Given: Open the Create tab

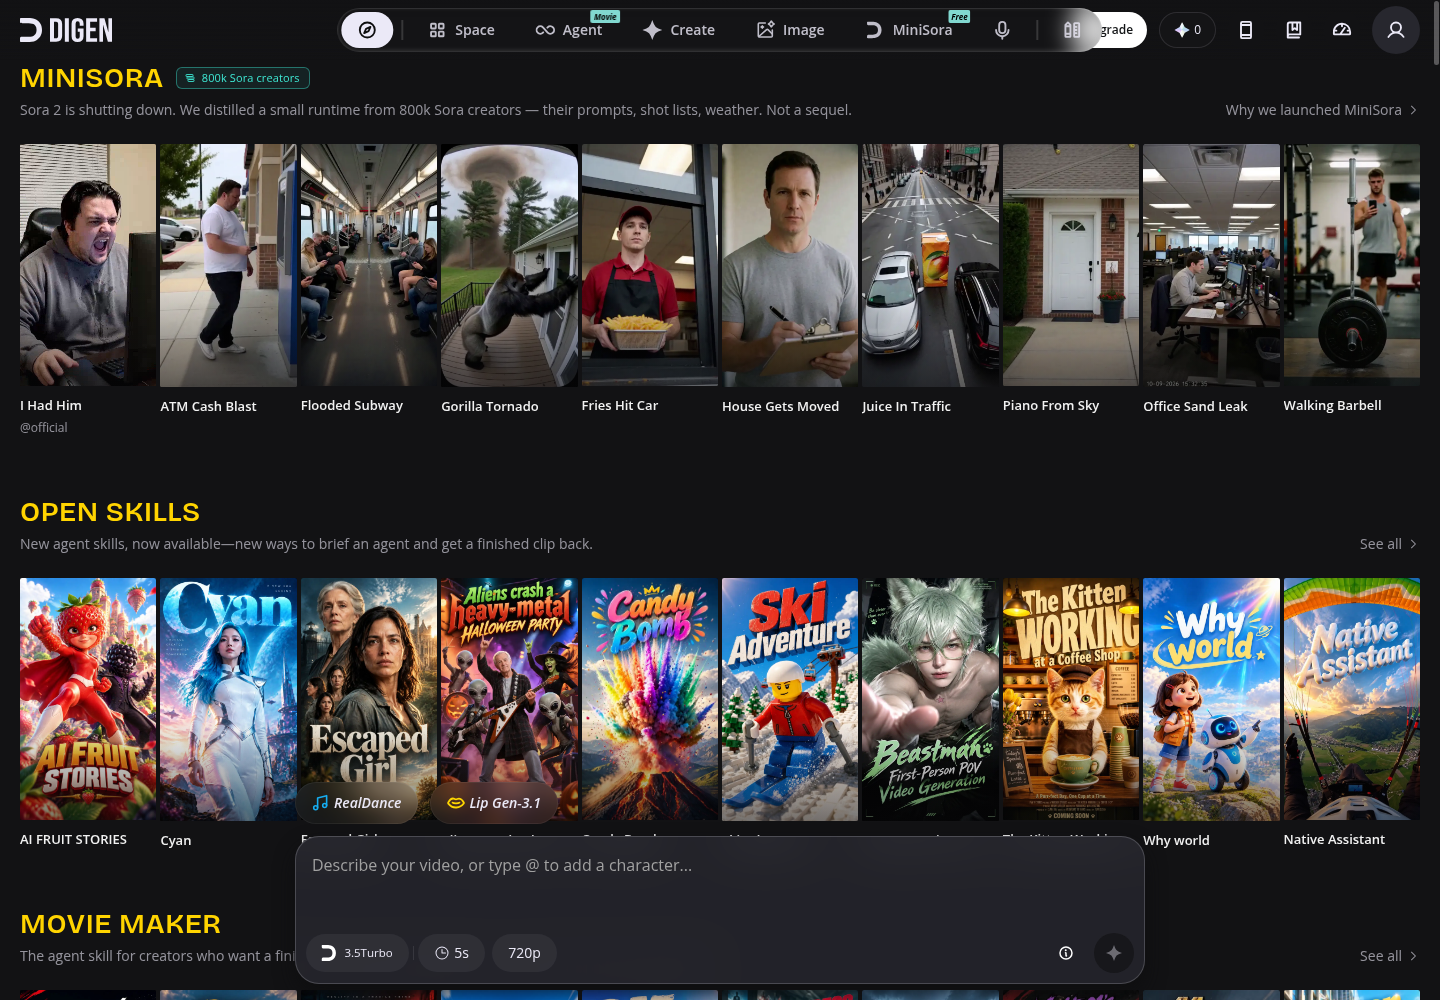Looking at the screenshot, I should (x=679, y=30).
